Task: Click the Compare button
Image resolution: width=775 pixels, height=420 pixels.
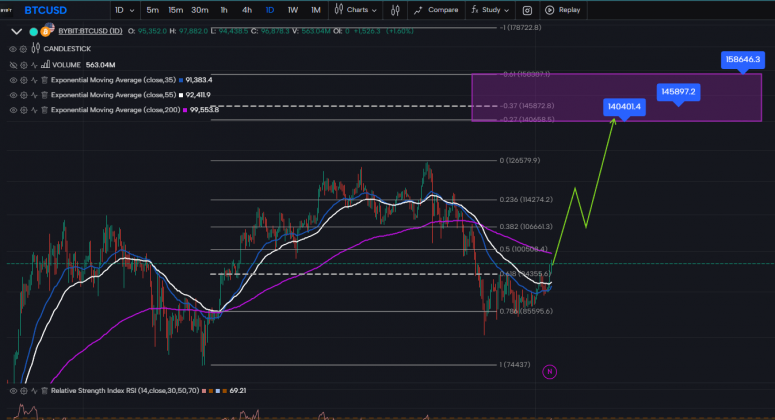Action: pos(434,10)
